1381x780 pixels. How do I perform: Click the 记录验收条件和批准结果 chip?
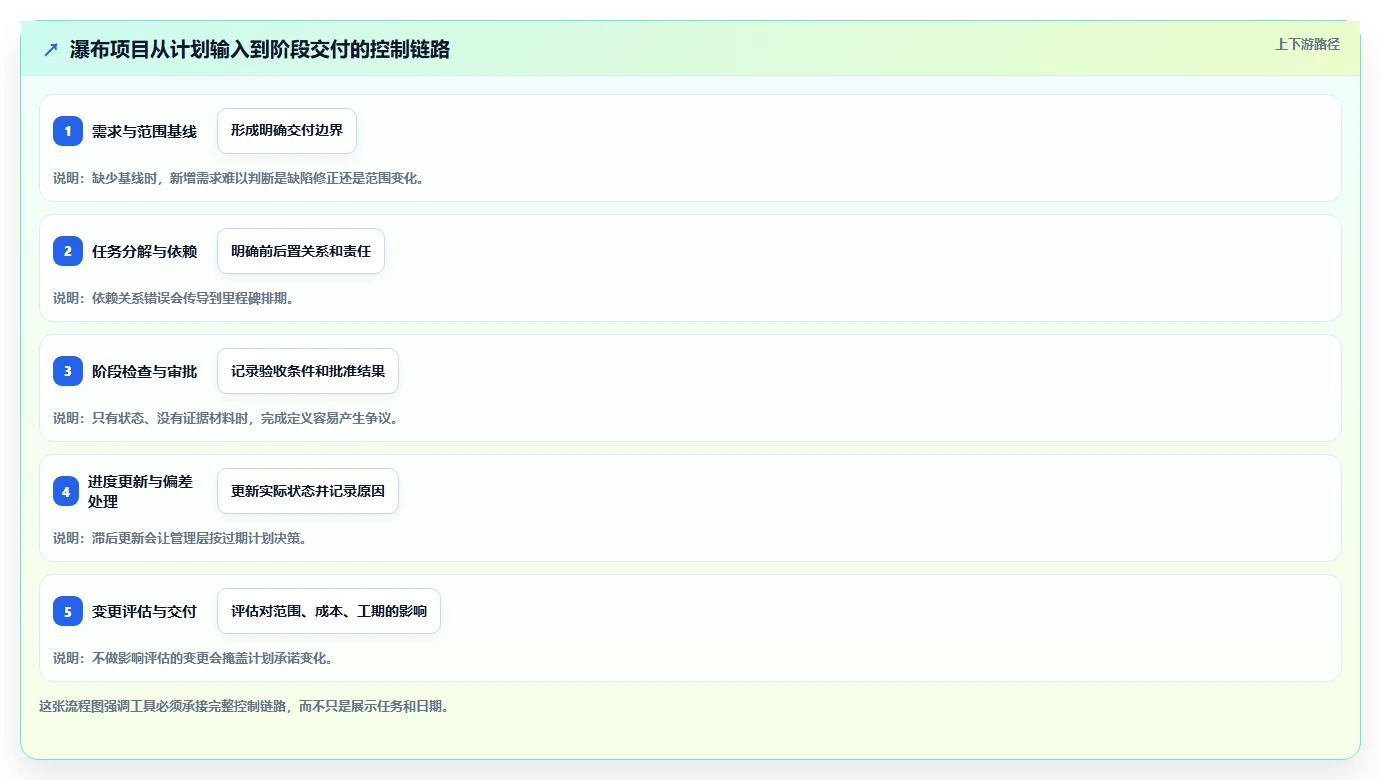(308, 371)
